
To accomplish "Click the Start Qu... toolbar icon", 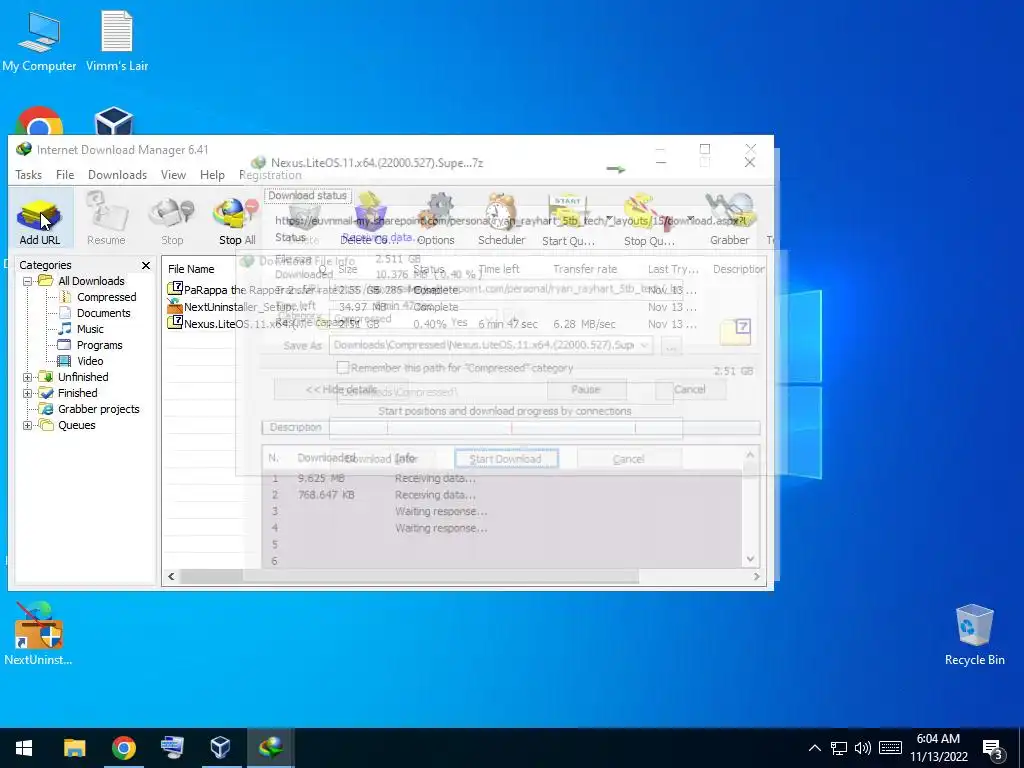I will (x=567, y=219).
